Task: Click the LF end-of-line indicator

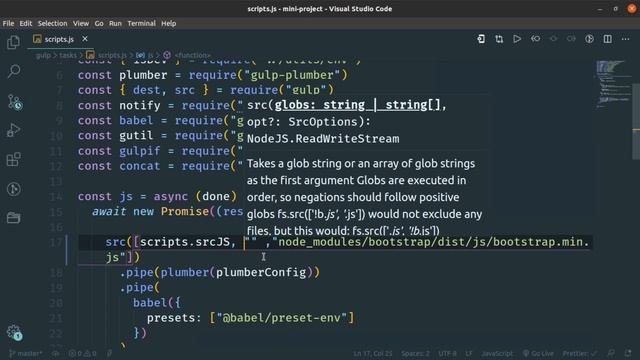Action: pos(469,353)
